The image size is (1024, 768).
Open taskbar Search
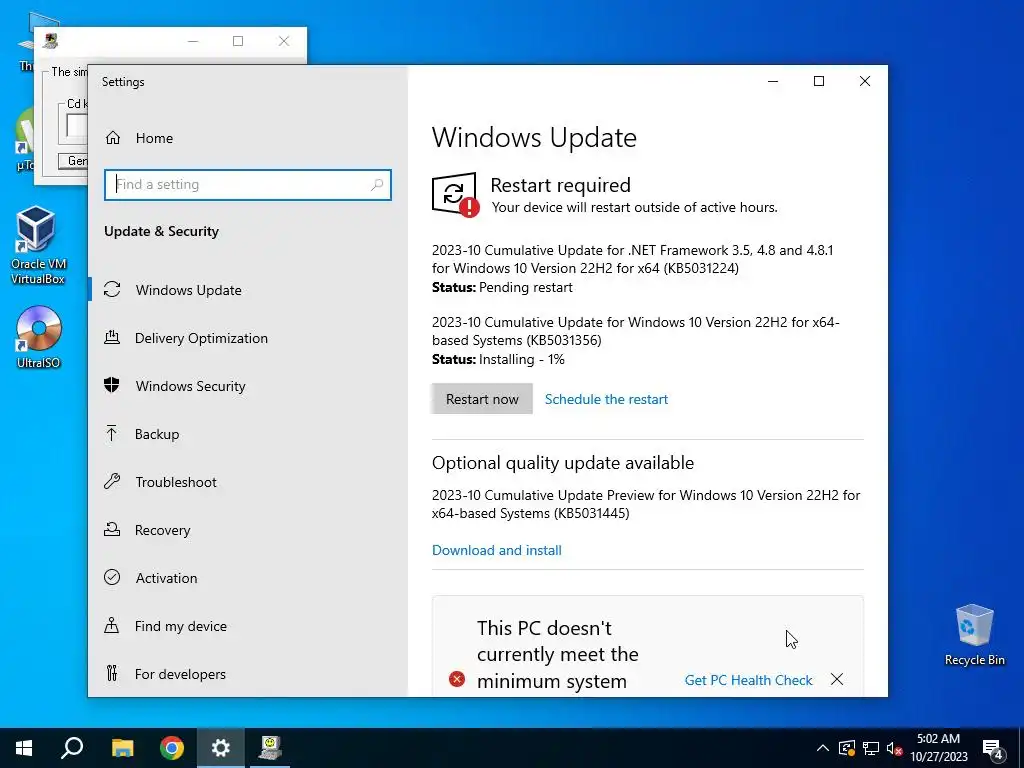pos(72,748)
